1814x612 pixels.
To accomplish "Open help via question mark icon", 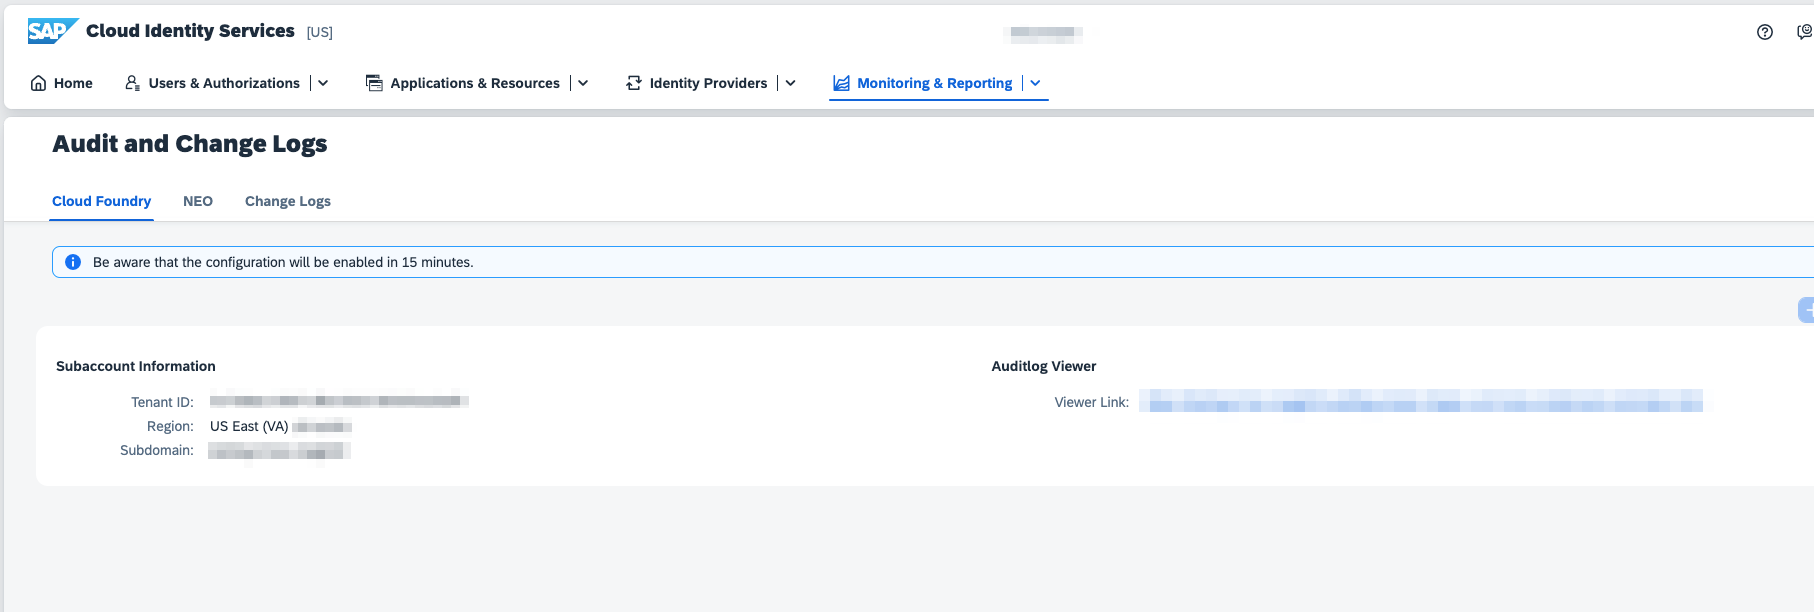I will point(1765,32).
